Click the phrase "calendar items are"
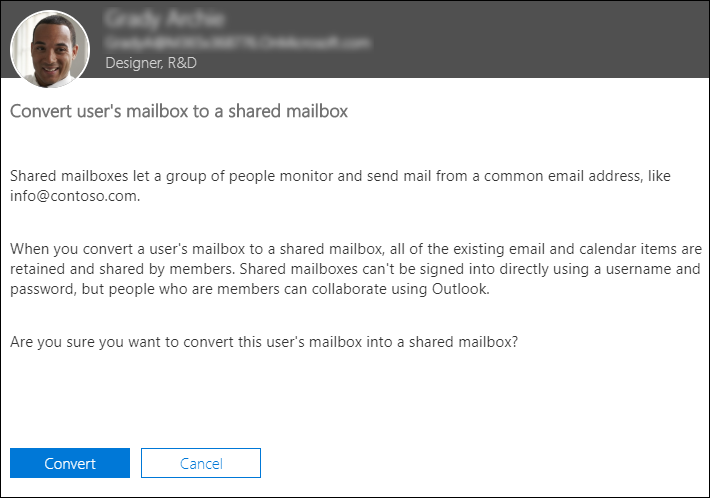This screenshot has height=498, width=710. 641,249
